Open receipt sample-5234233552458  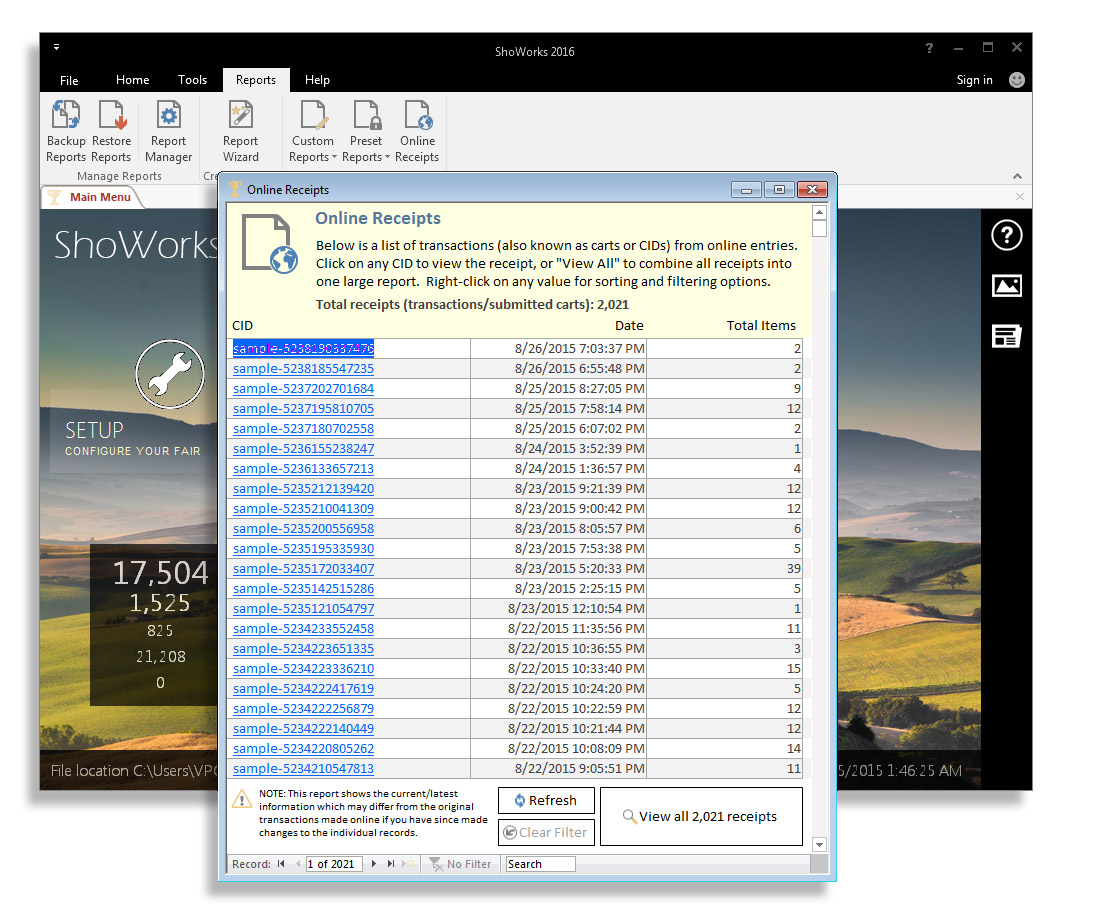(x=304, y=629)
